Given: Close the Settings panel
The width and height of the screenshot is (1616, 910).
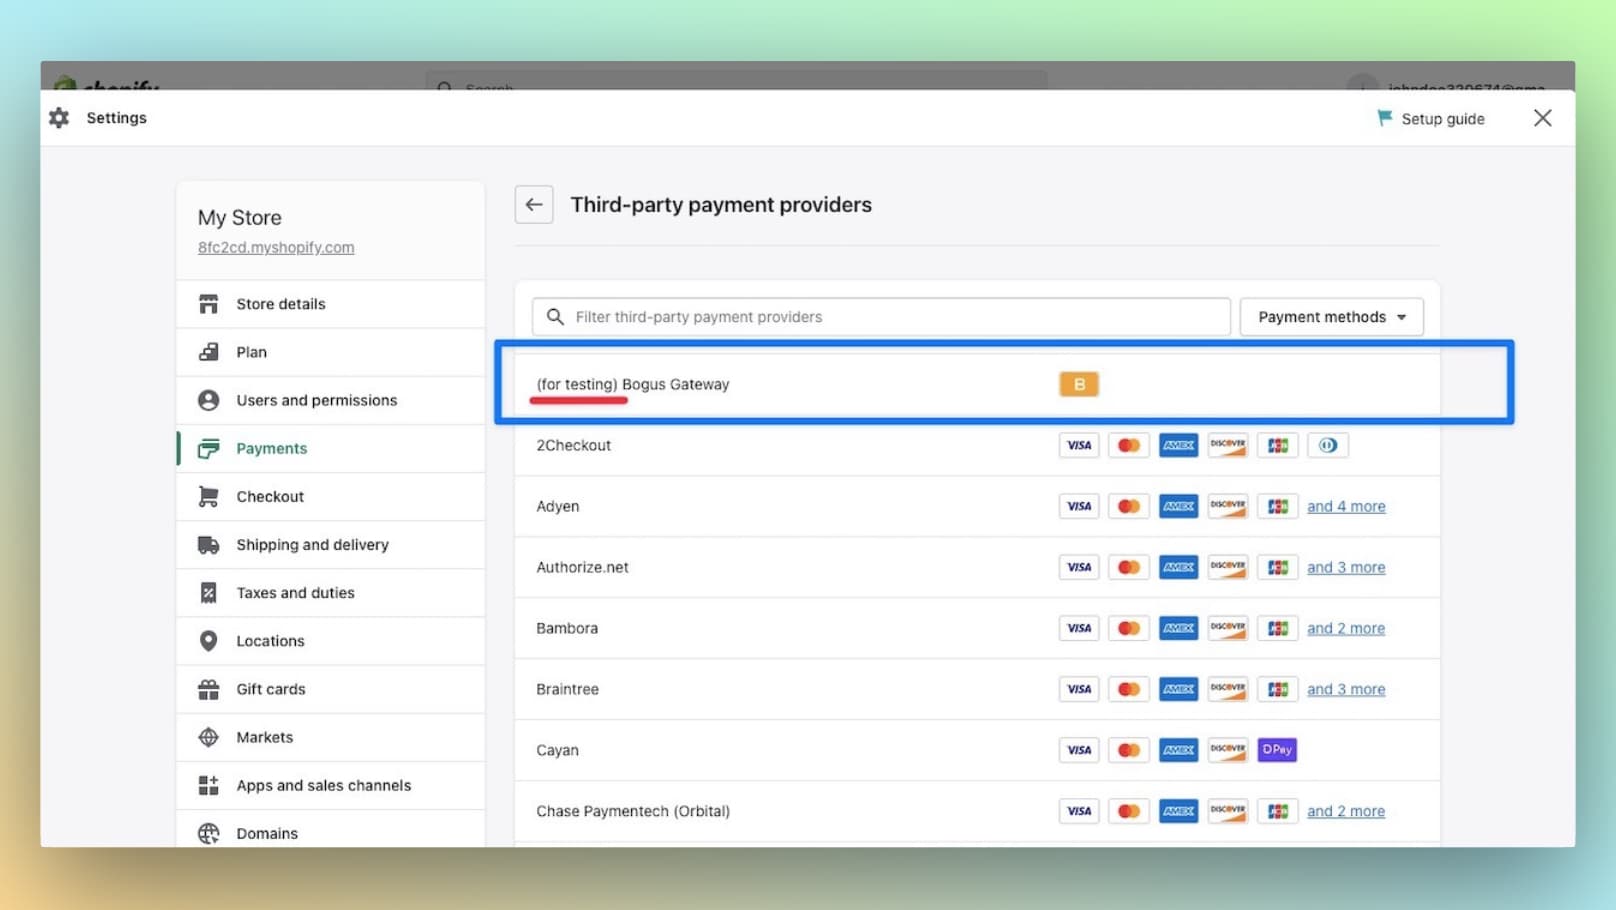Looking at the screenshot, I should pyautogui.click(x=1543, y=118).
